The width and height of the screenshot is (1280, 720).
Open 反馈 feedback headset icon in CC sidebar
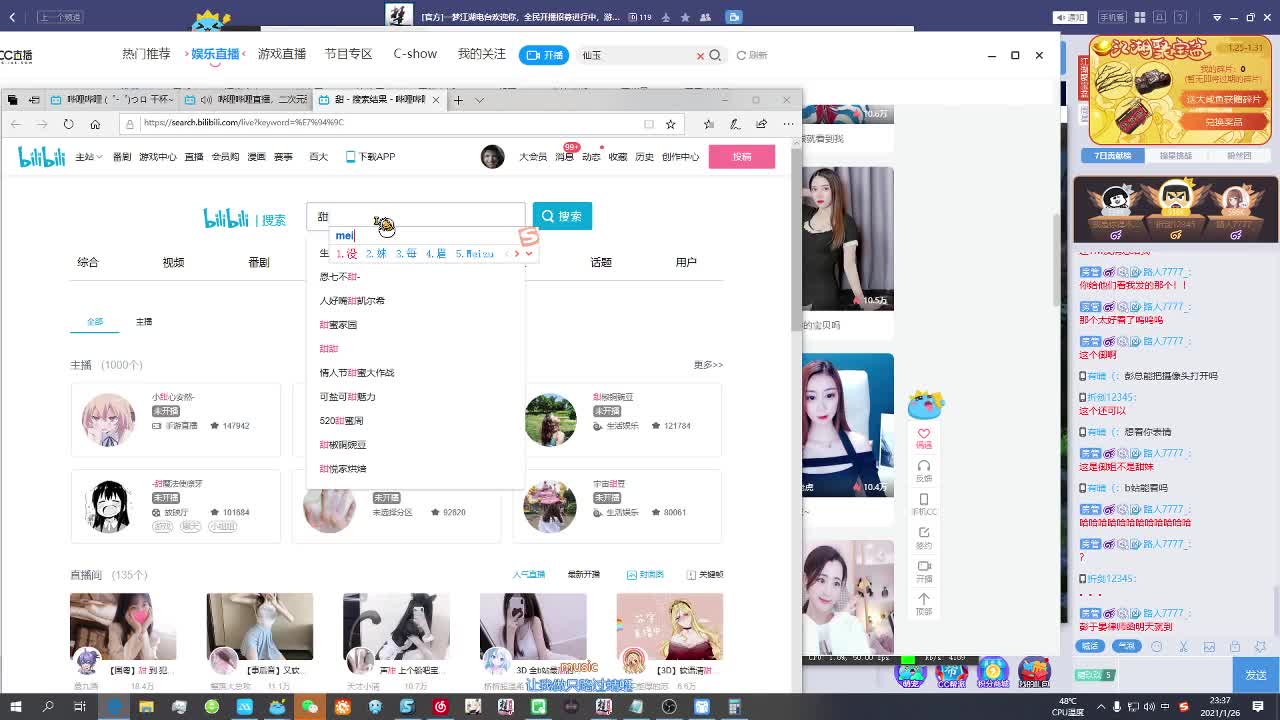coord(924,464)
